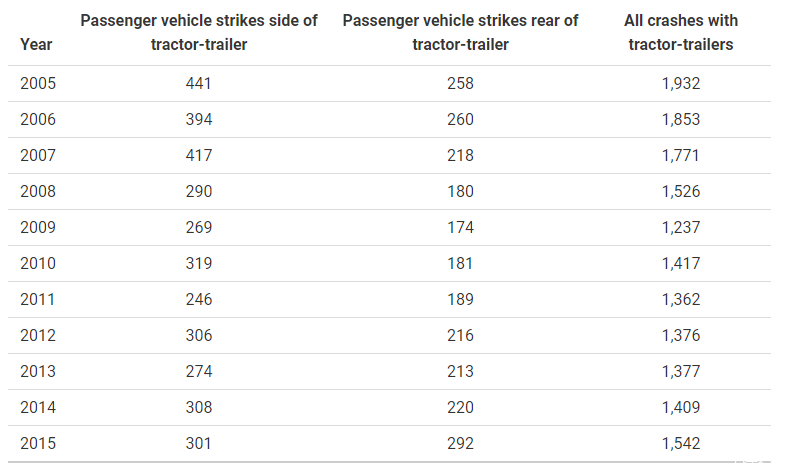
Task: Select the 2005 year cell
Action: coord(38,84)
